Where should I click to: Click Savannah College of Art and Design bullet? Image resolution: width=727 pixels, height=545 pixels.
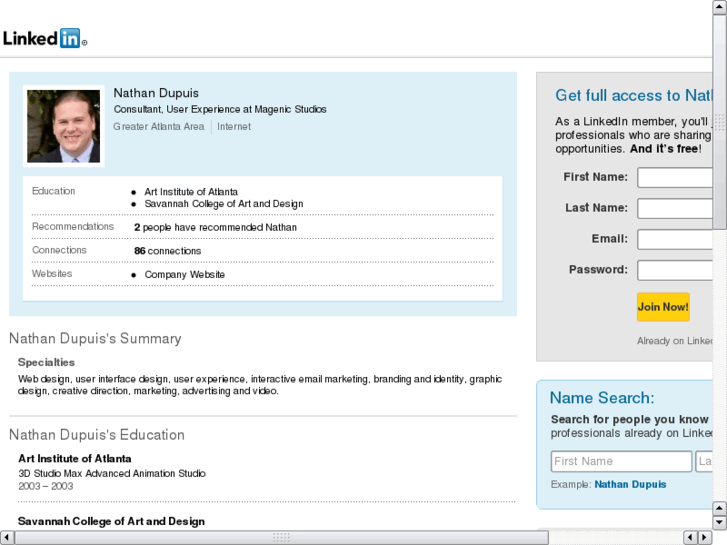pyautogui.click(x=223, y=204)
